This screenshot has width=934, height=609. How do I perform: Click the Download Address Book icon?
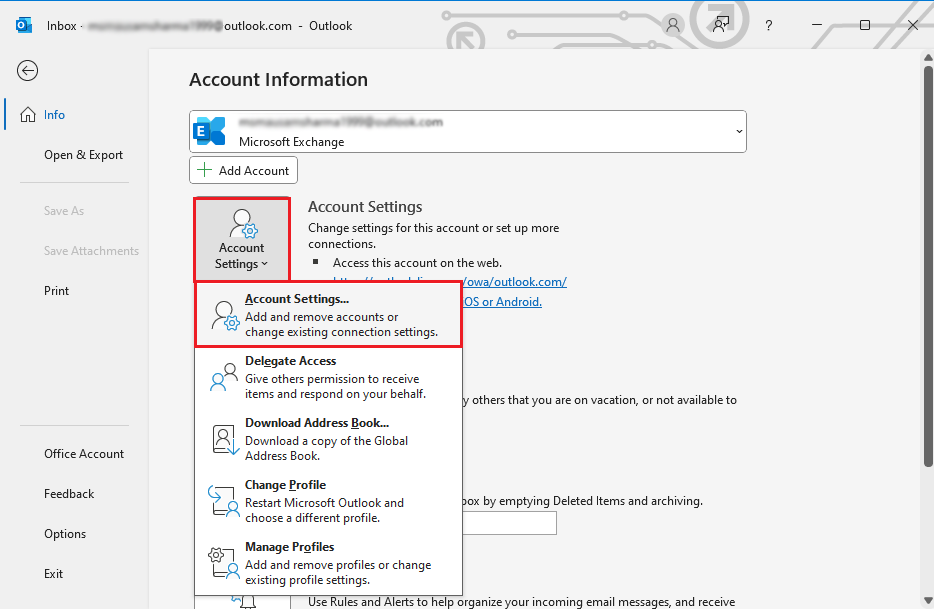222,439
